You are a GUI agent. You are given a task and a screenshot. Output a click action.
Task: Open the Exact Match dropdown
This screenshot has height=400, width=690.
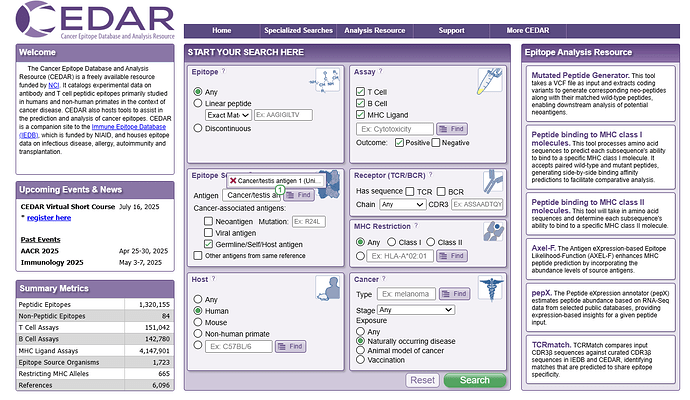pyautogui.click(x=228, y=115)
